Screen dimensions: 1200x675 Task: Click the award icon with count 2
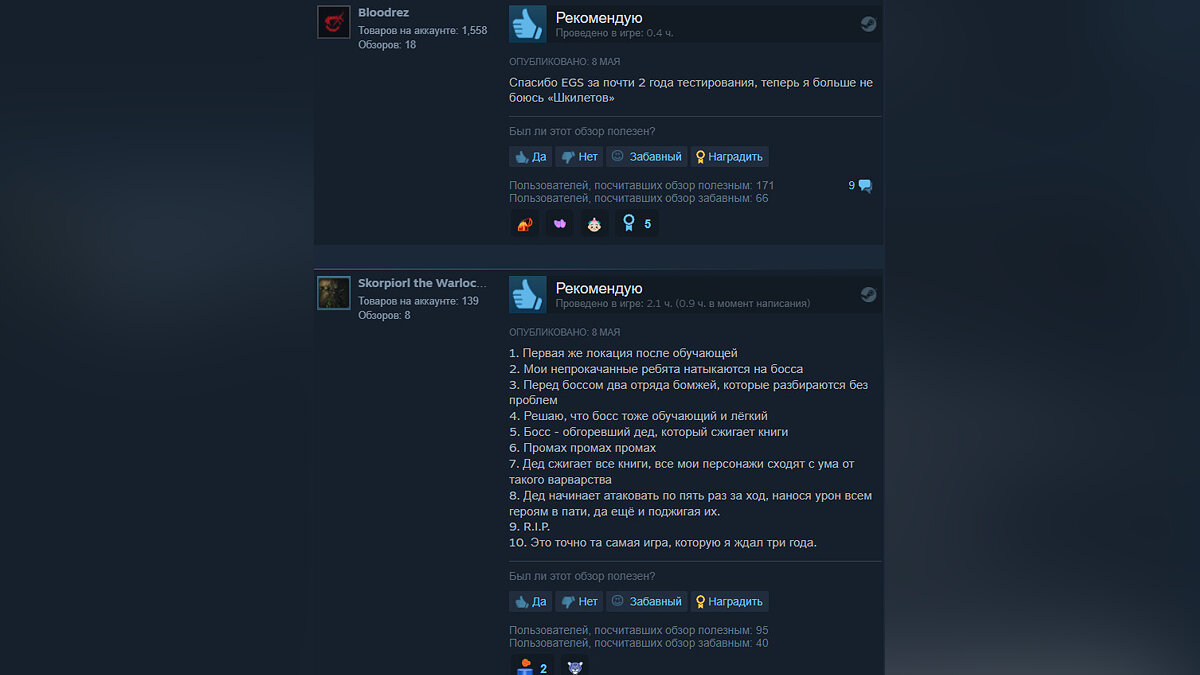(531, 666)
